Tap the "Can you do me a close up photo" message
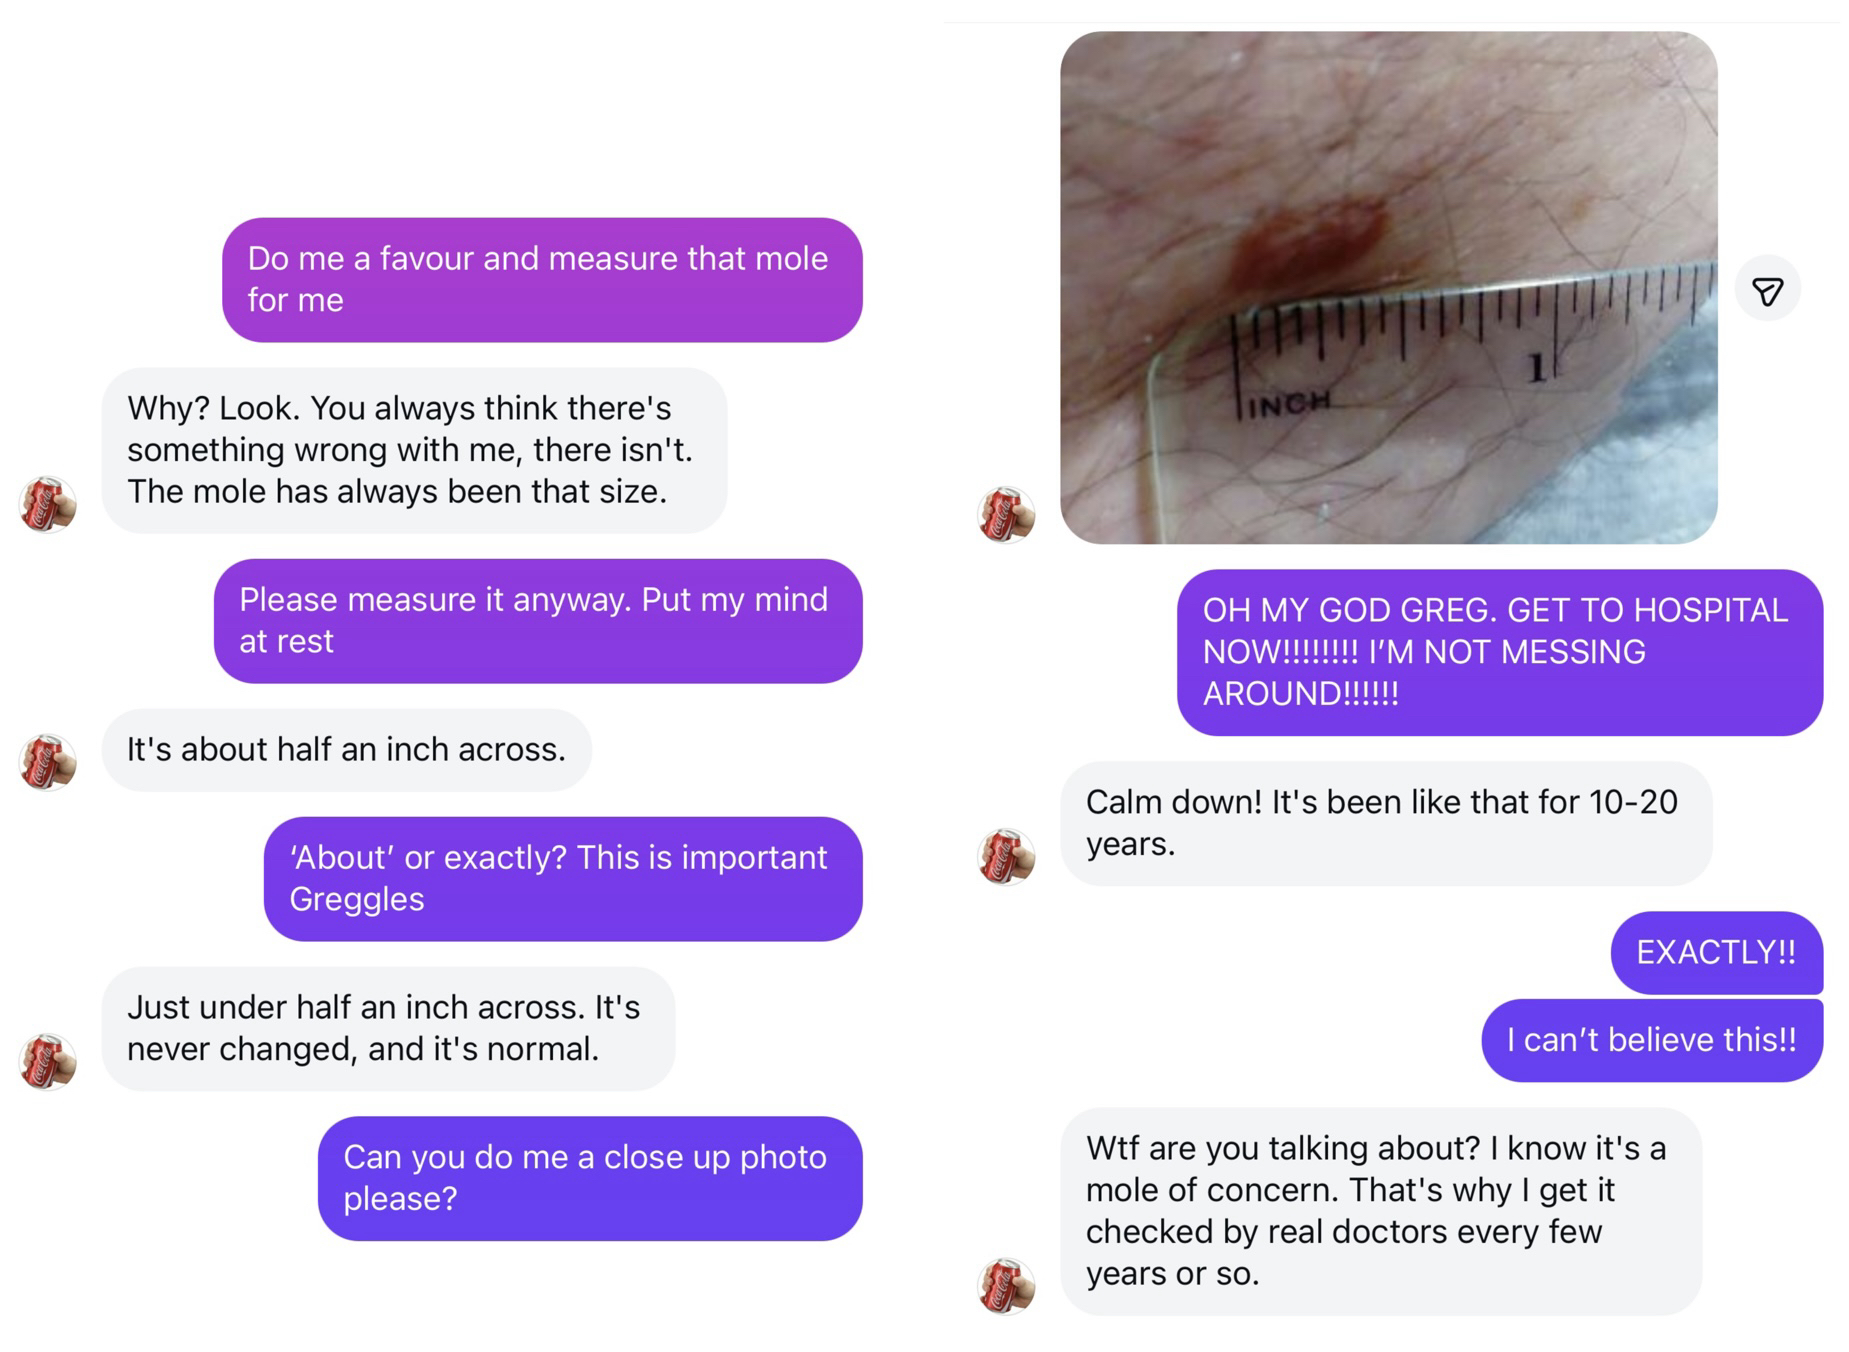Screen dimensions: 1849x1352 tap(589, 1178)
